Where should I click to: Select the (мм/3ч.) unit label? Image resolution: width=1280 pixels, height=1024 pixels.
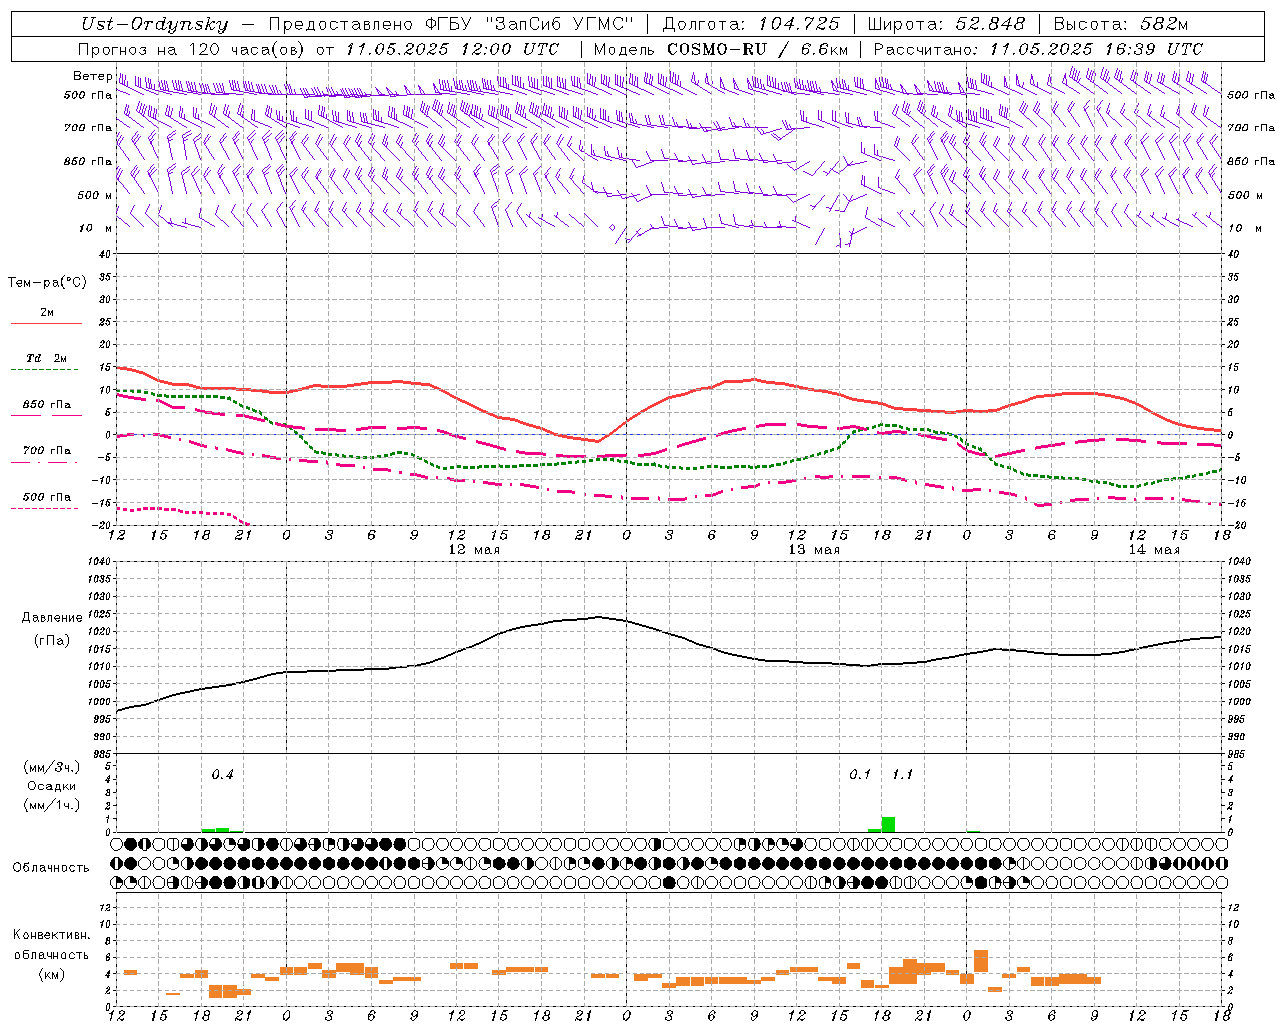pos(52,767)
